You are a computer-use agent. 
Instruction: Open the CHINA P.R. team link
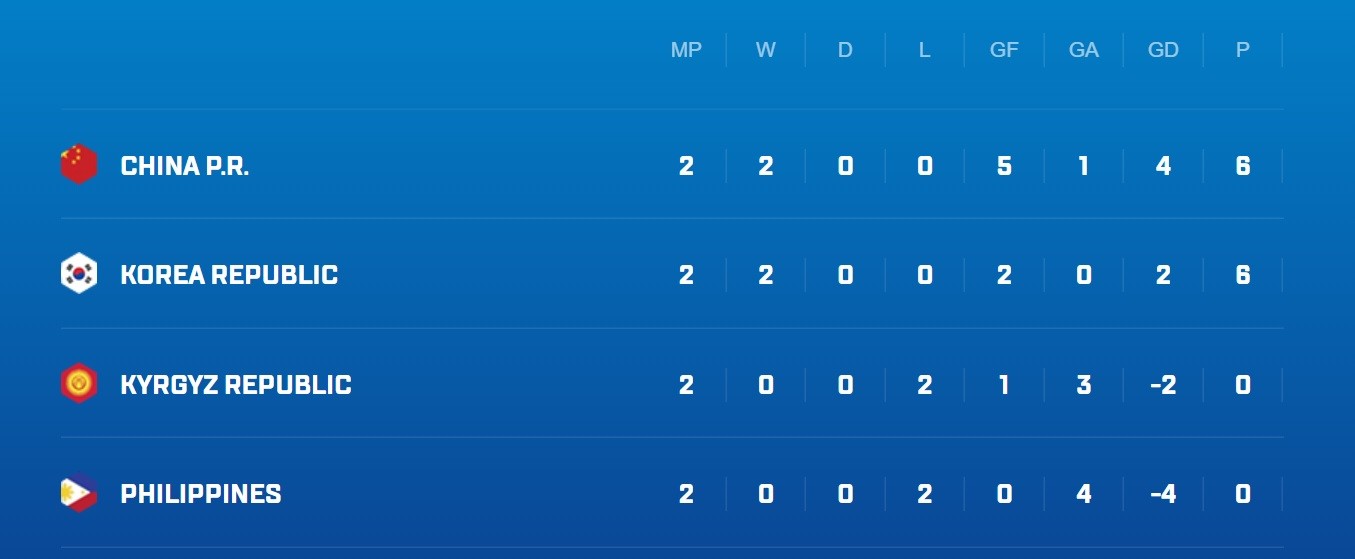point(185,166)
